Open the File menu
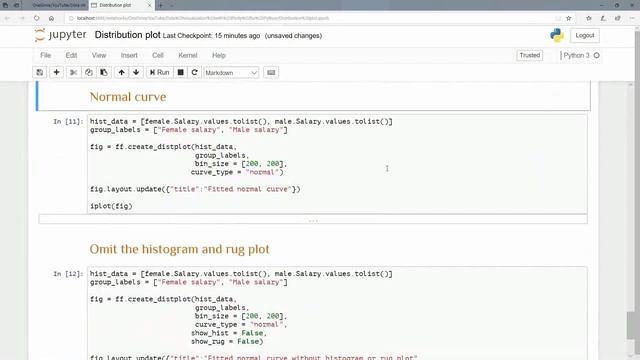The image size is (640, 360). (x=45, y=55)
